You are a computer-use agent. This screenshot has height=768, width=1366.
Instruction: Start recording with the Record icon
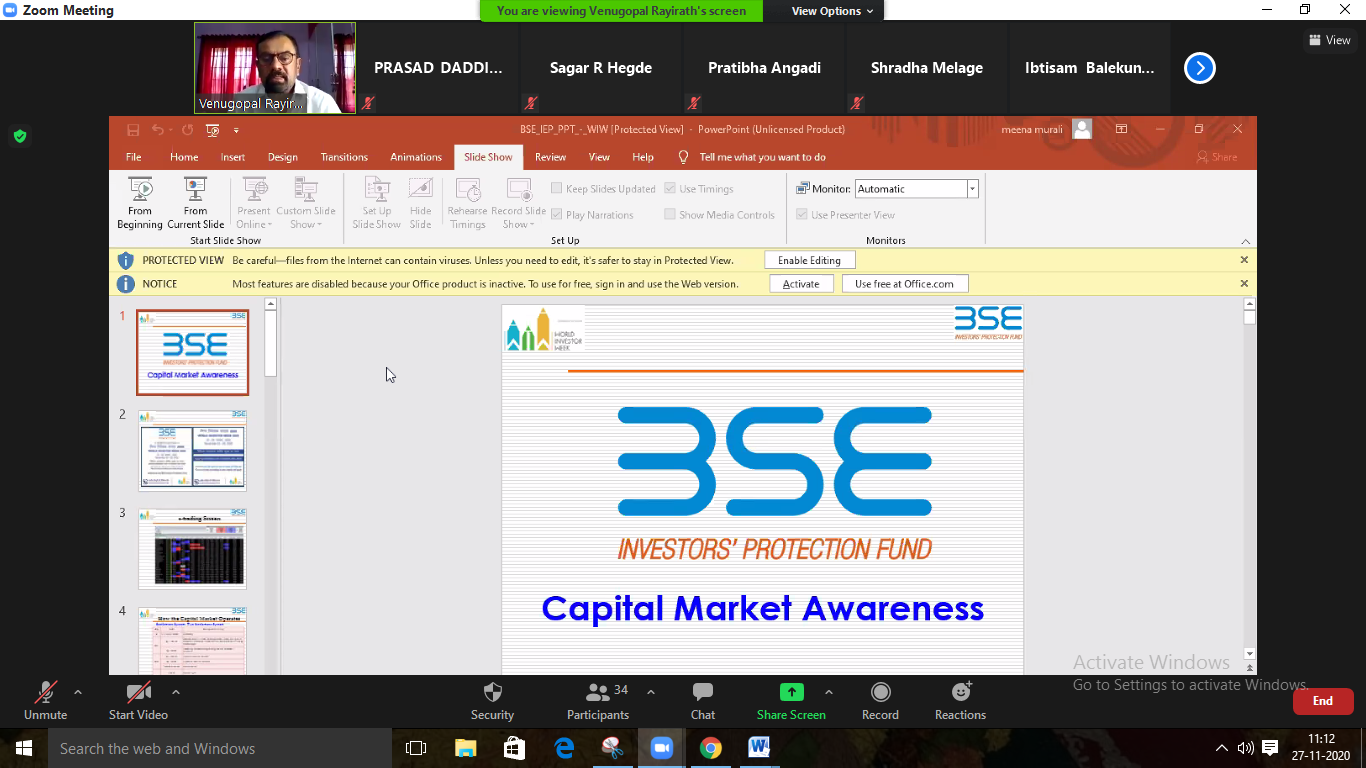click(x=880, y=692)
